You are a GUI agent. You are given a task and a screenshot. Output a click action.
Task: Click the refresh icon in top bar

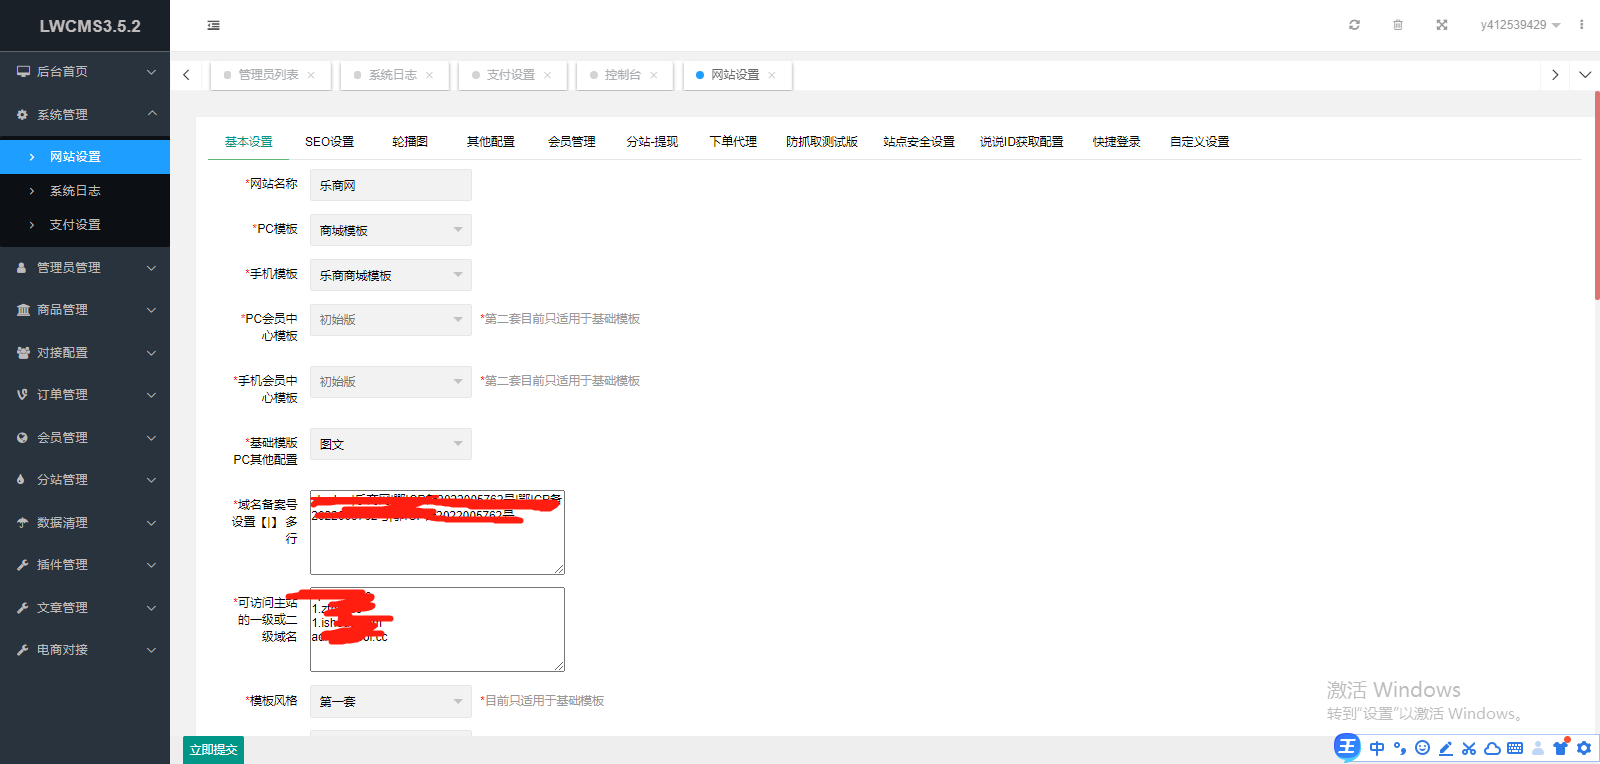[x=1354, y=25]
